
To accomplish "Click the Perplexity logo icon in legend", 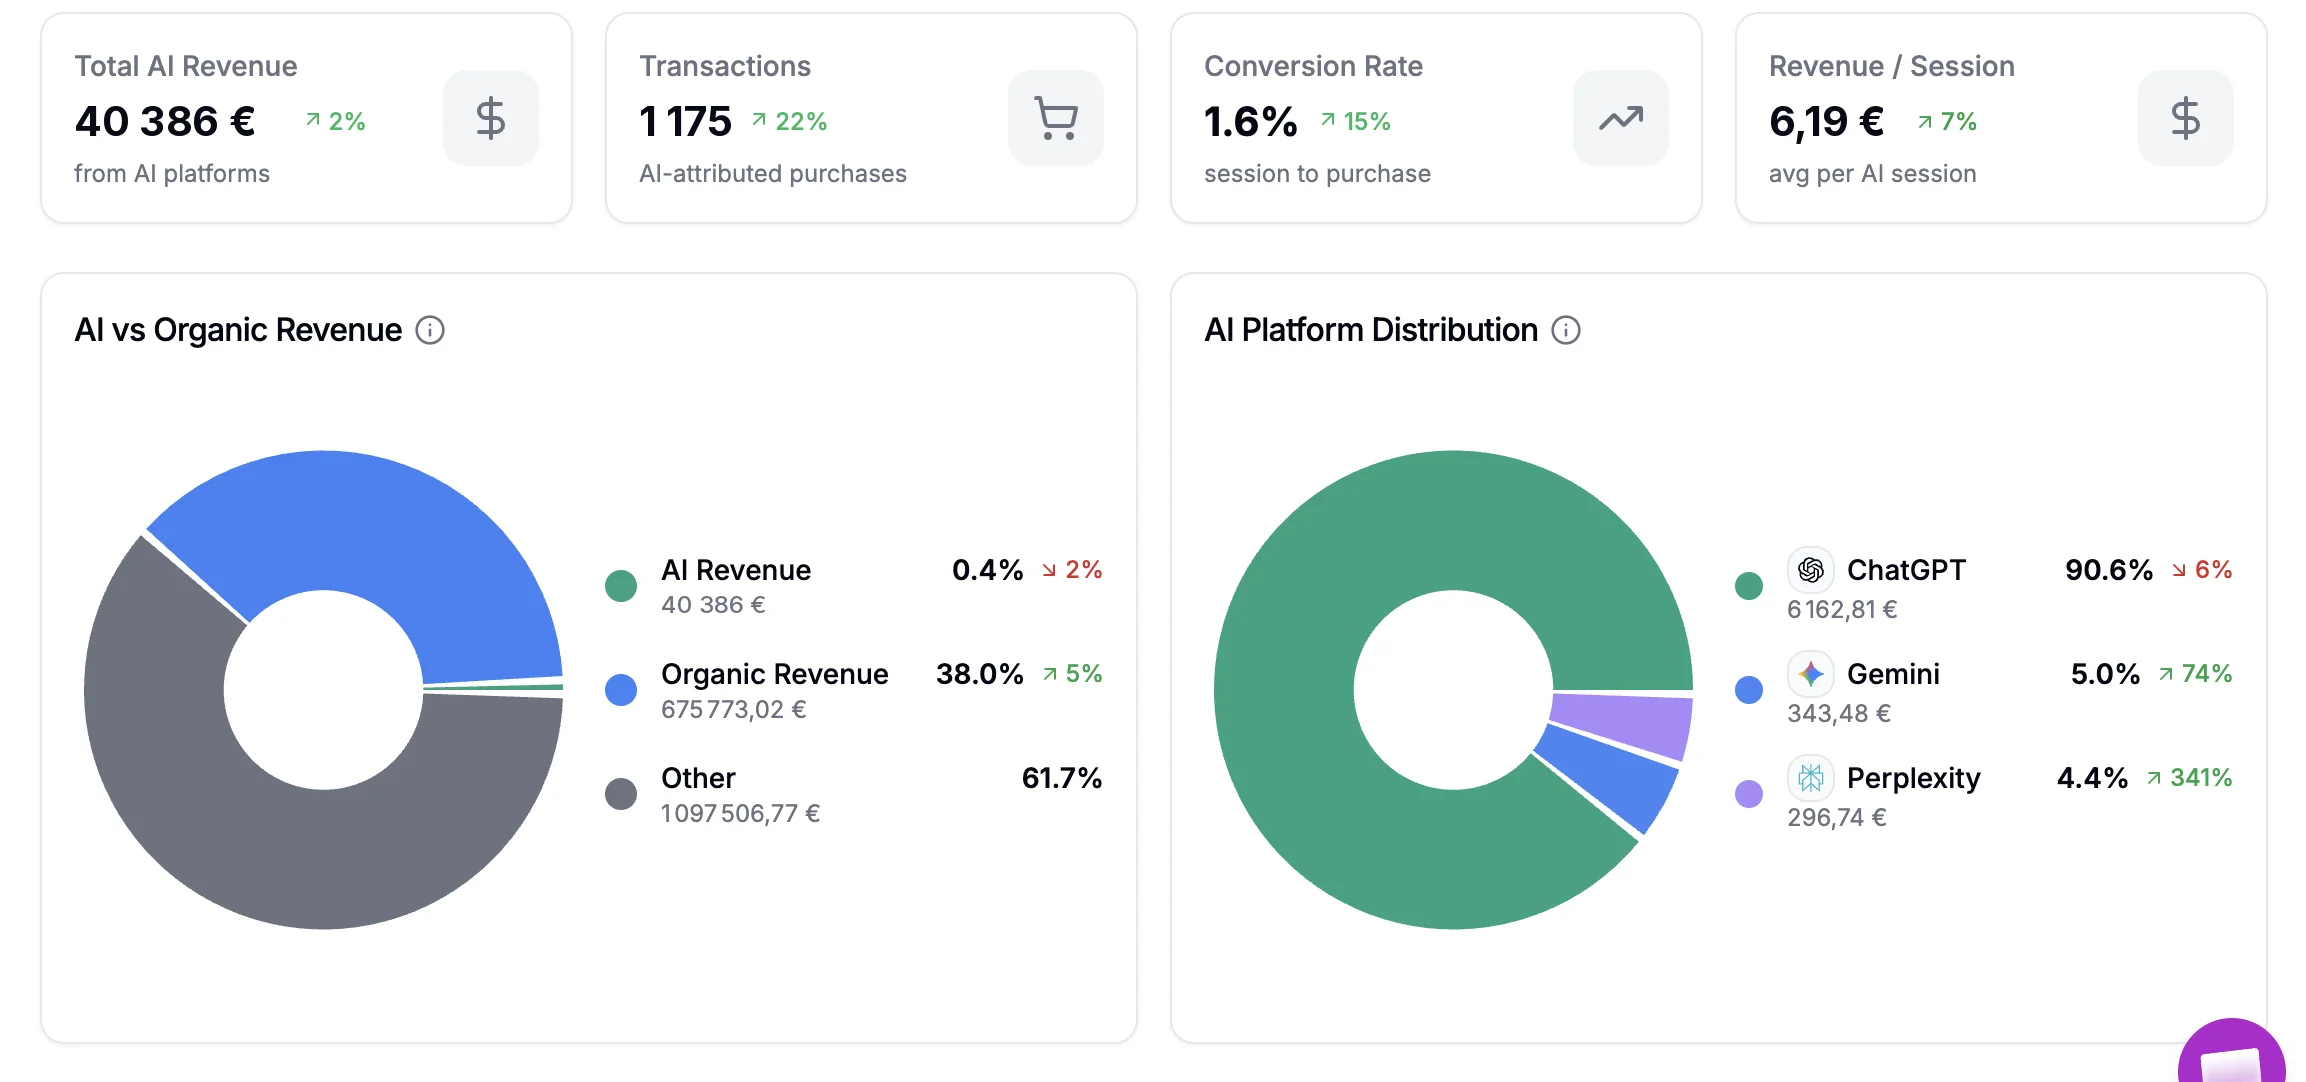I will [x=1811, y=778].
